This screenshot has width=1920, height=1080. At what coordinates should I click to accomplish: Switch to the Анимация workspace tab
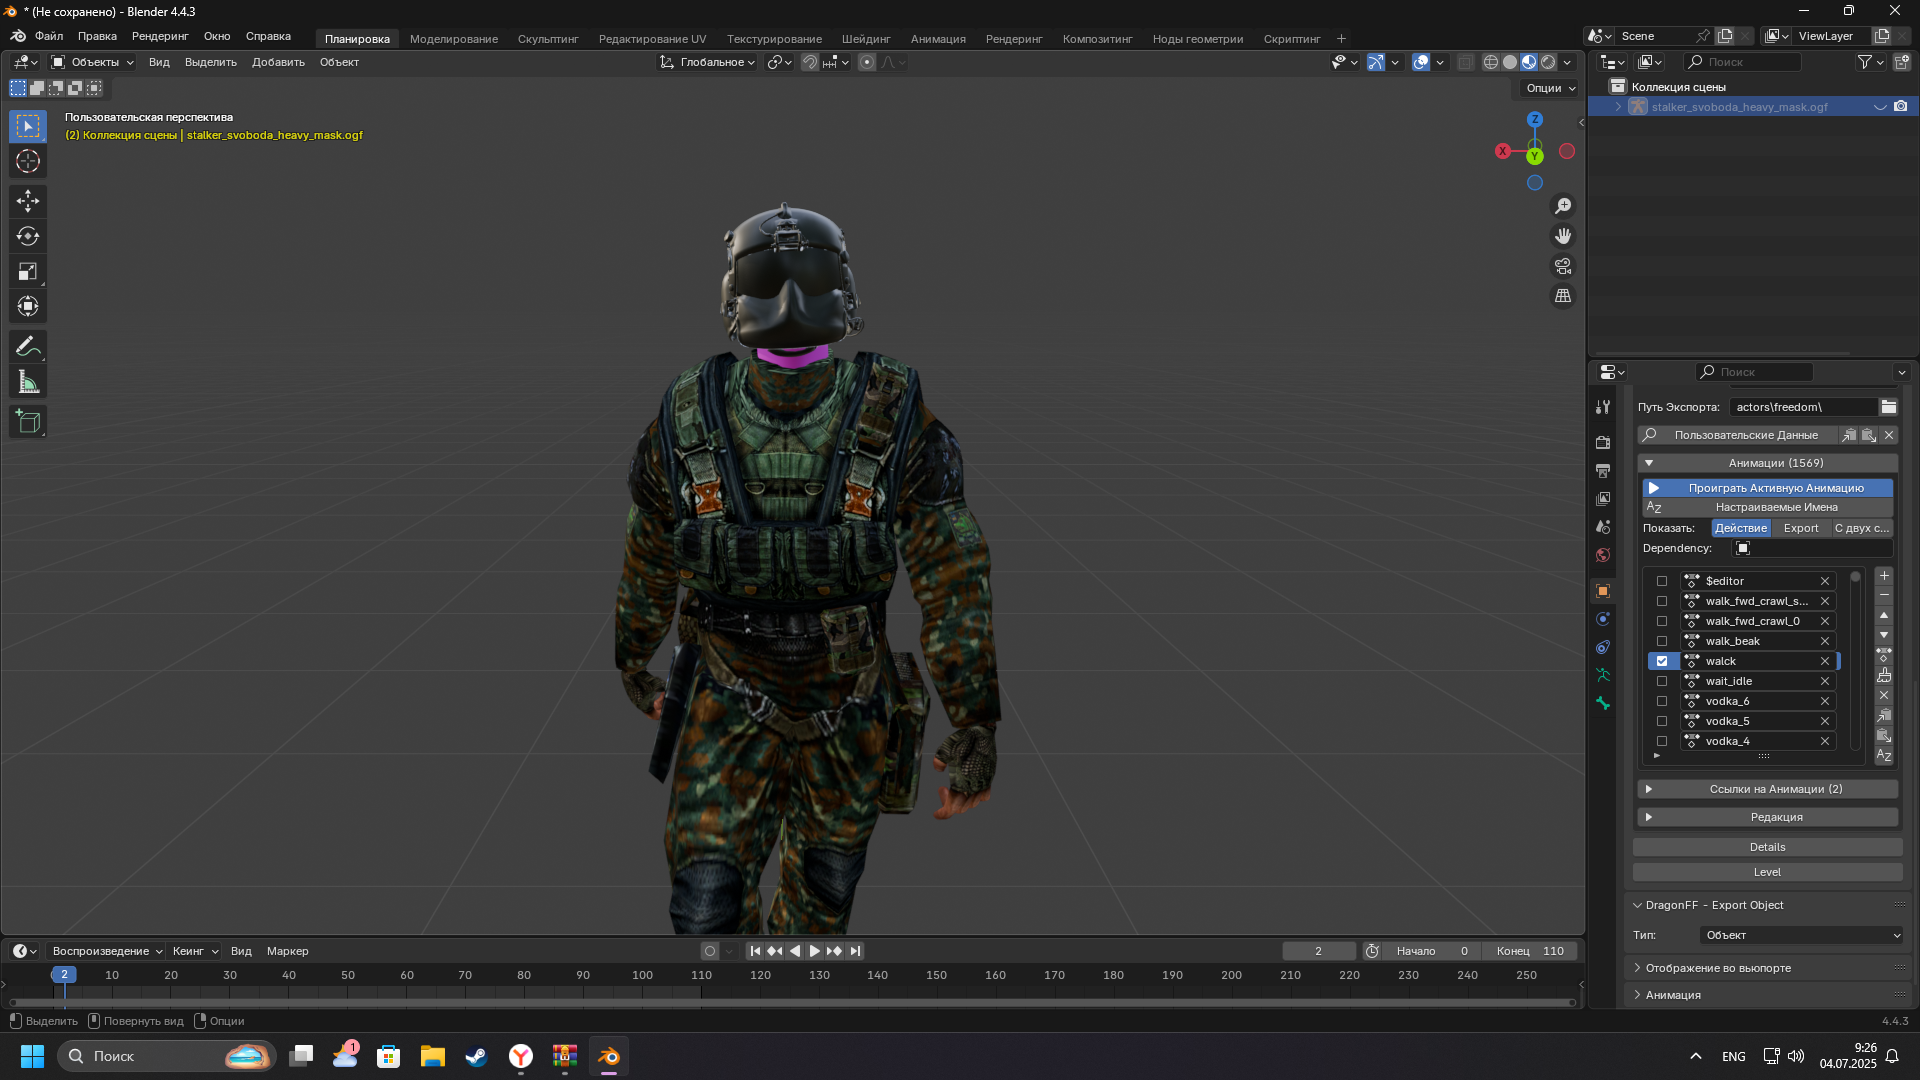[938, 39]
